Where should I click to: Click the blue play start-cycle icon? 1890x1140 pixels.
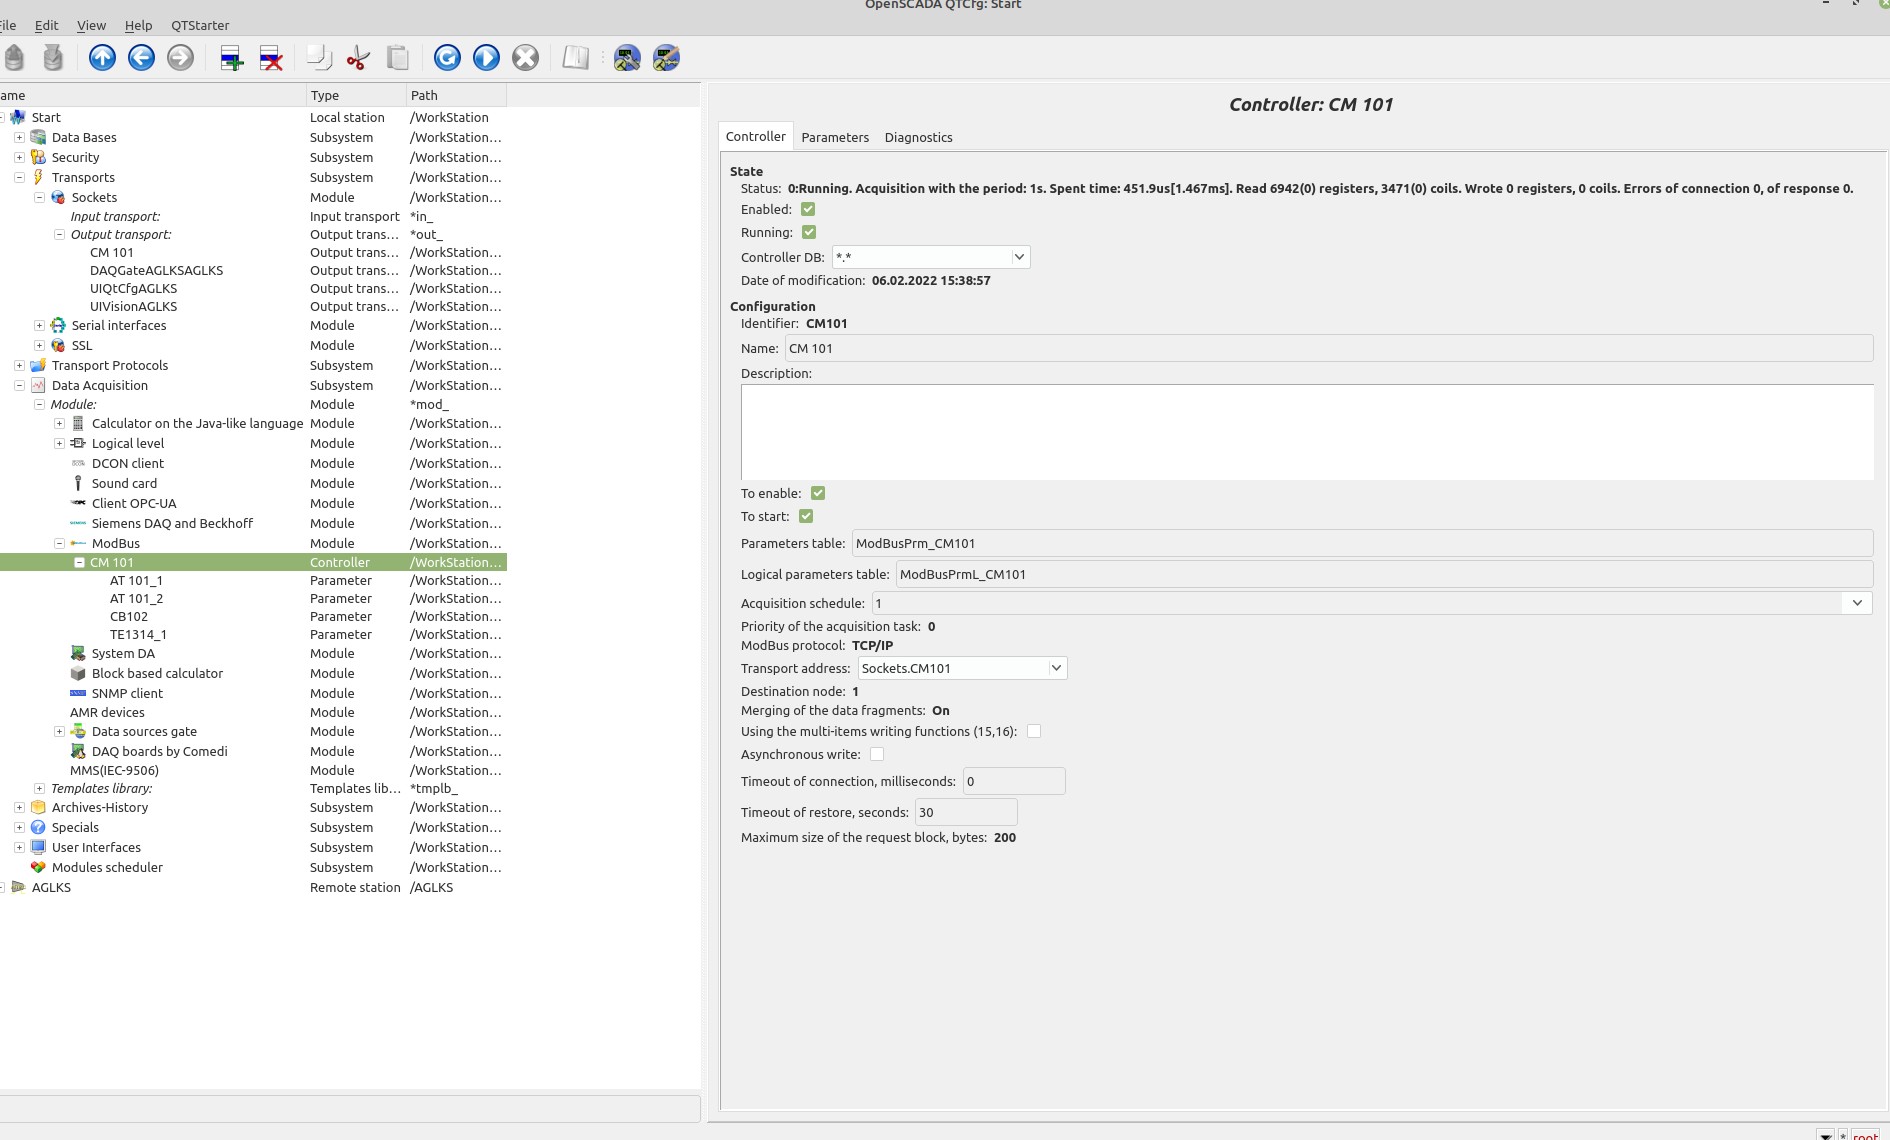click(x=486, y=58)
